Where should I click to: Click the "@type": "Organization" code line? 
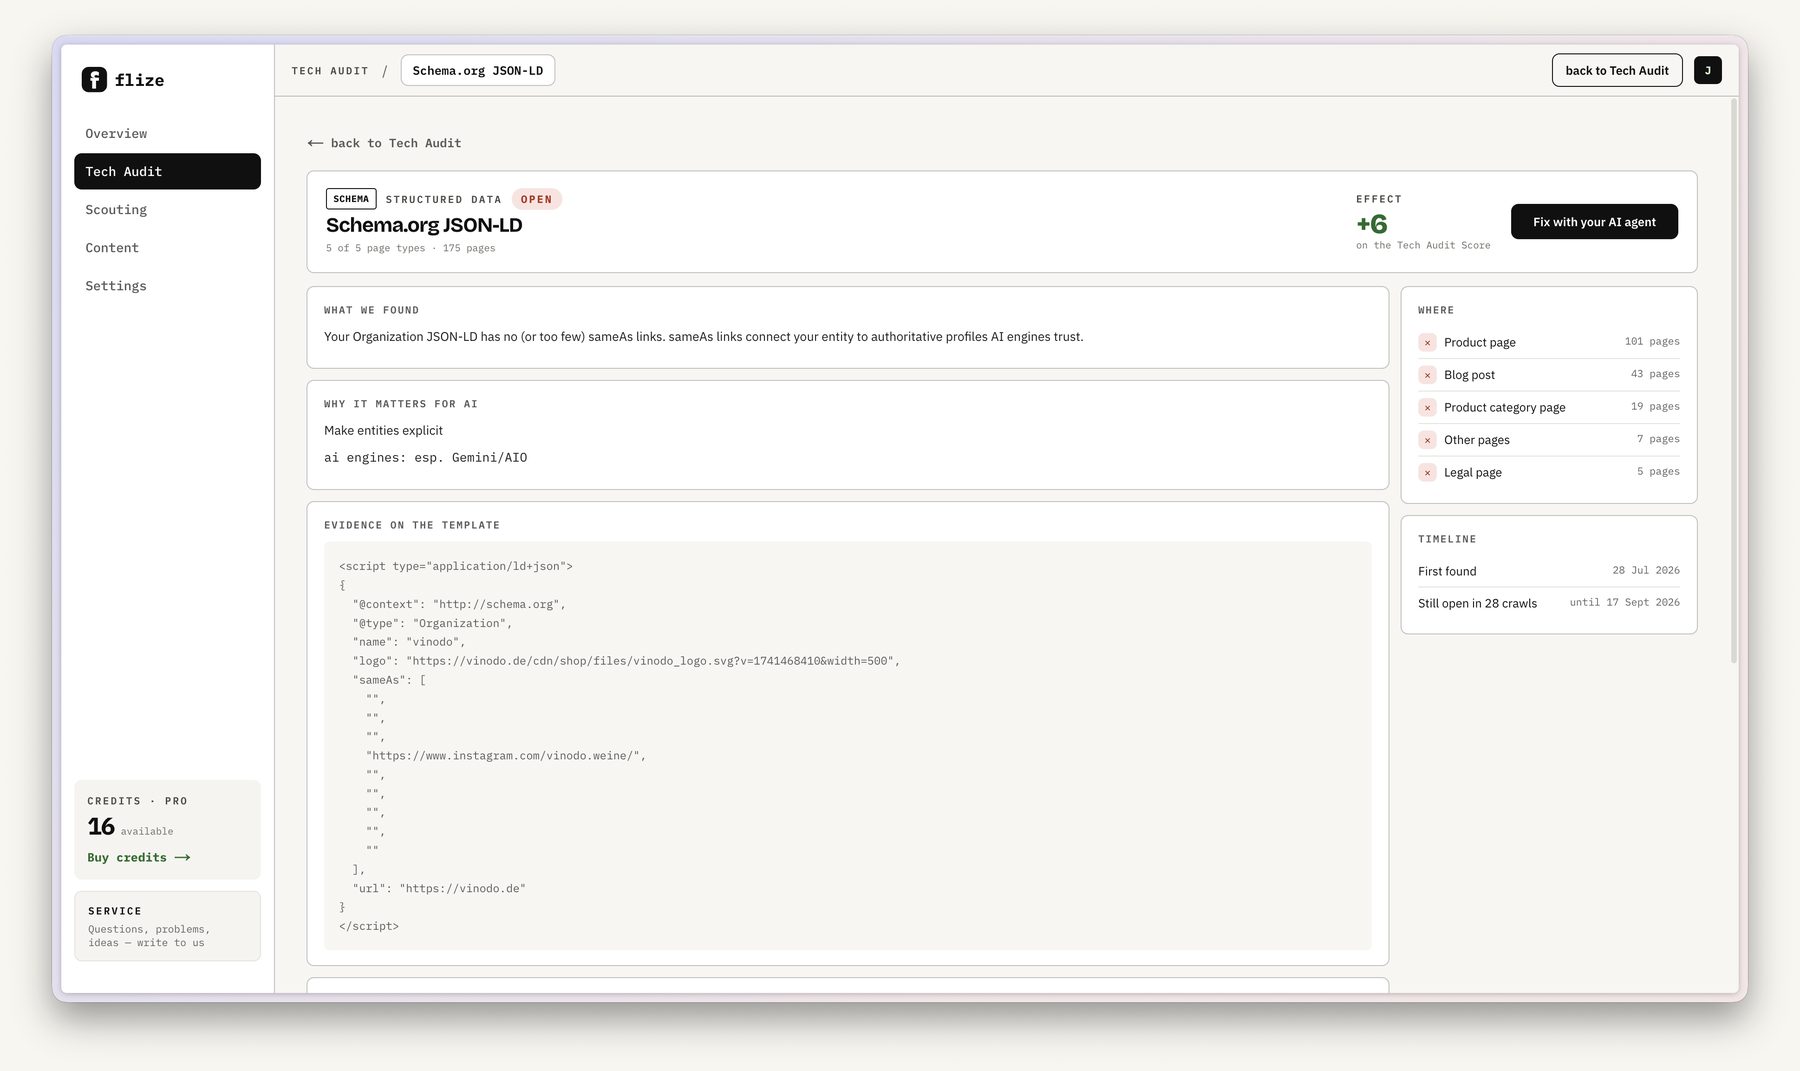432,624
